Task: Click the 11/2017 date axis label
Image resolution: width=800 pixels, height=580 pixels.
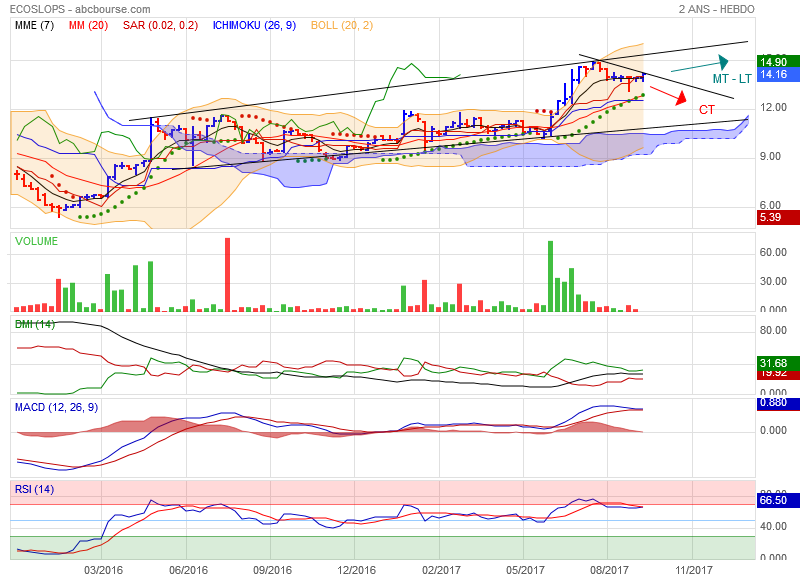Action: (693, 570)
